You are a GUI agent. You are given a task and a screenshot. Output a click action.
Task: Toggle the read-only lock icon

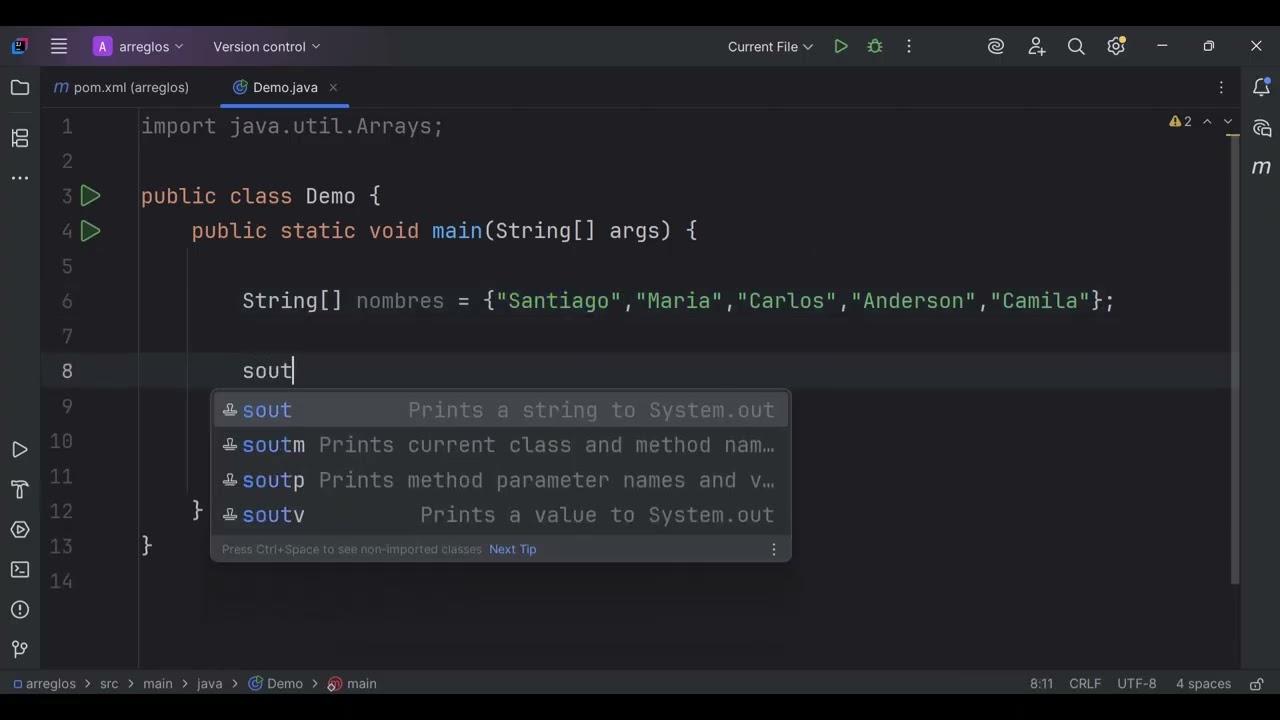pos(1255,684)
